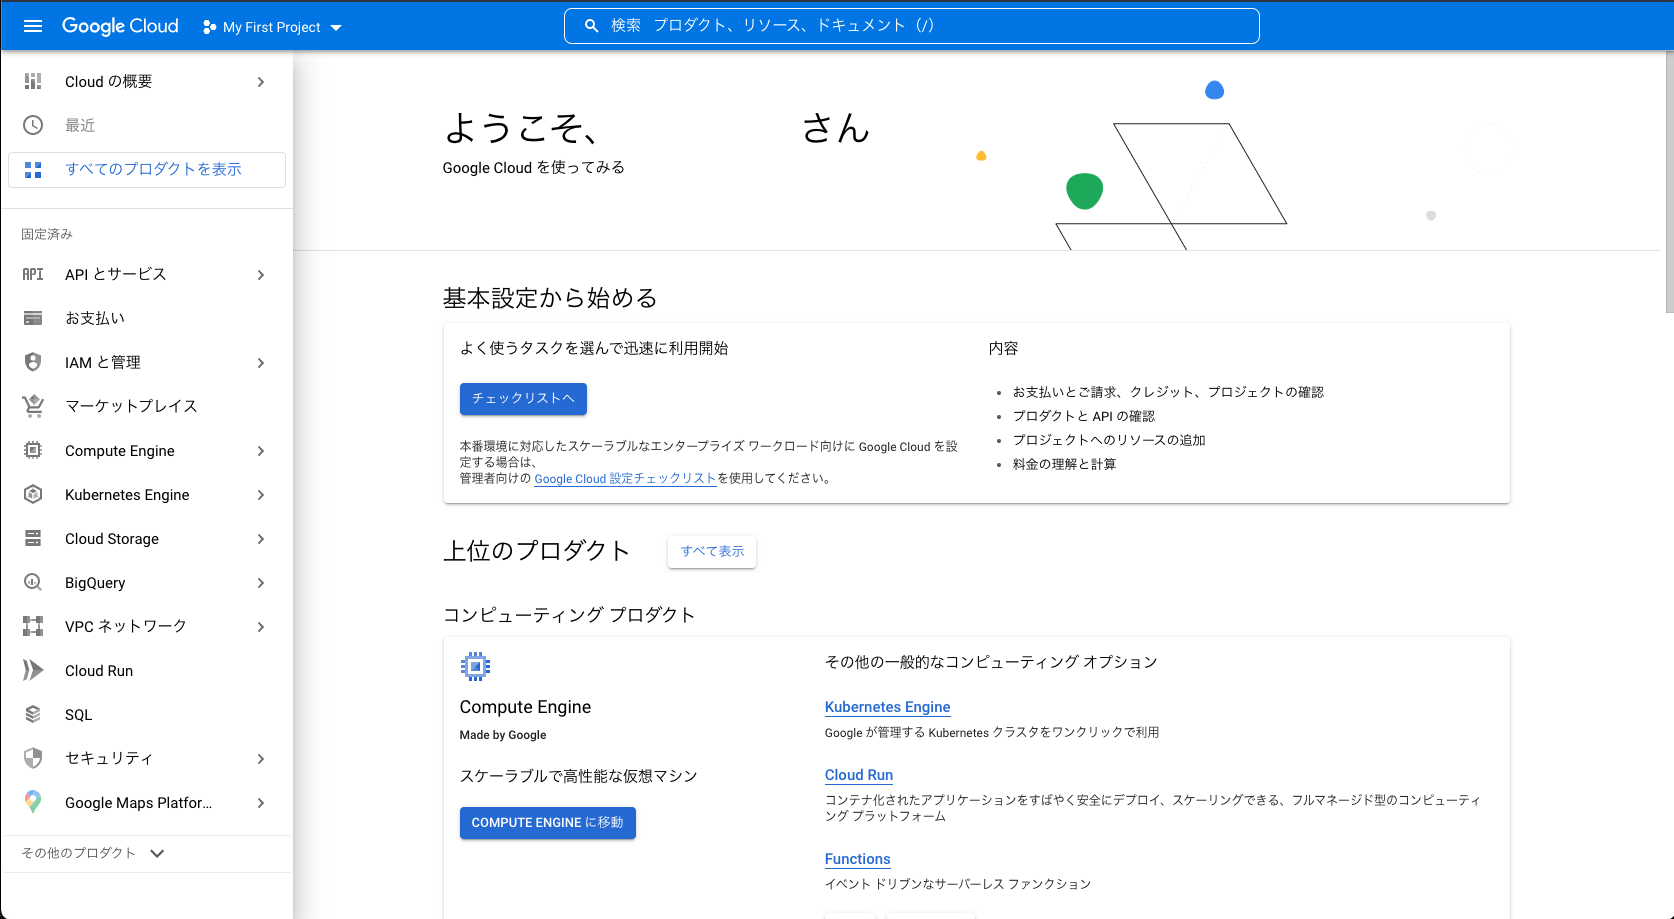Click the Google Maps Platform pin icon
Viewport: 1674px width, 919px height.
click(x=33, y=802)
